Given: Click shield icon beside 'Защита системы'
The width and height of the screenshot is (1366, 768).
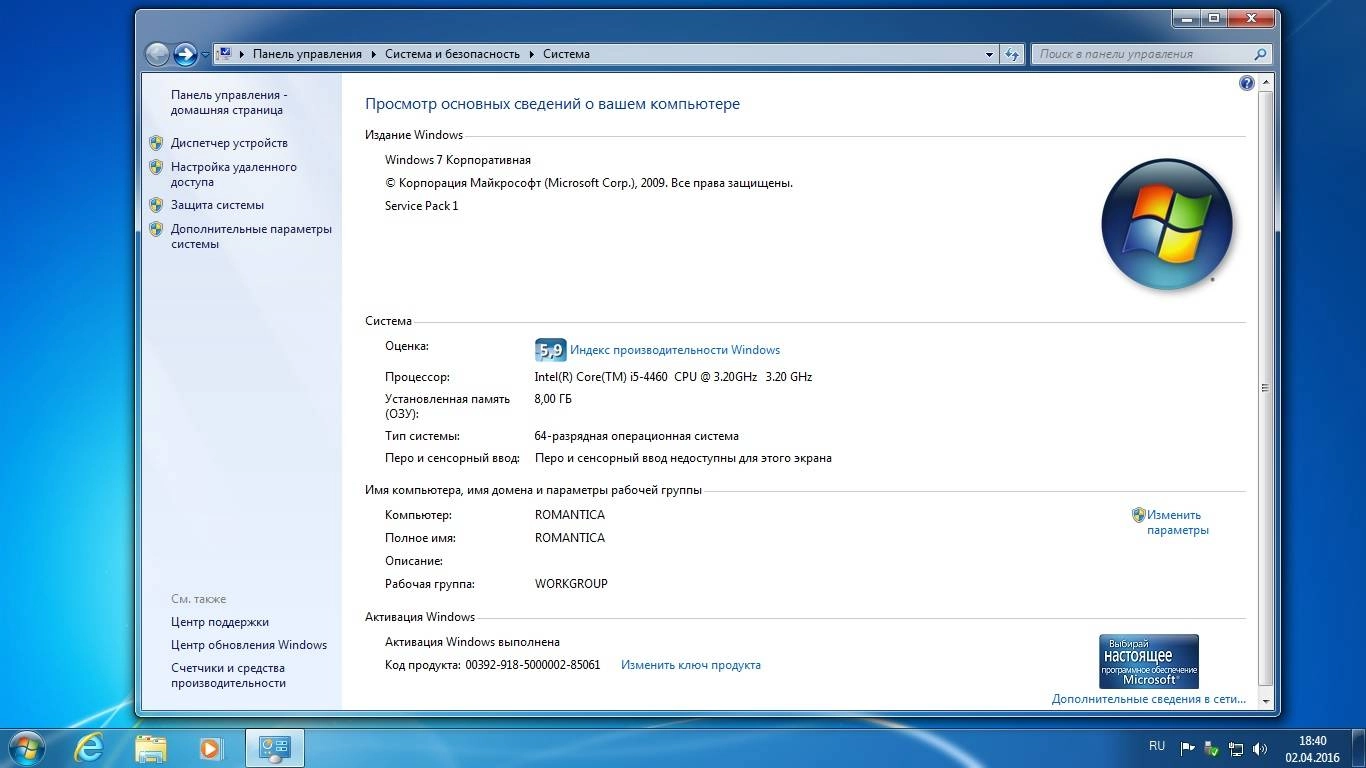Looking at the screenshot, I should [x=156, y=205].
